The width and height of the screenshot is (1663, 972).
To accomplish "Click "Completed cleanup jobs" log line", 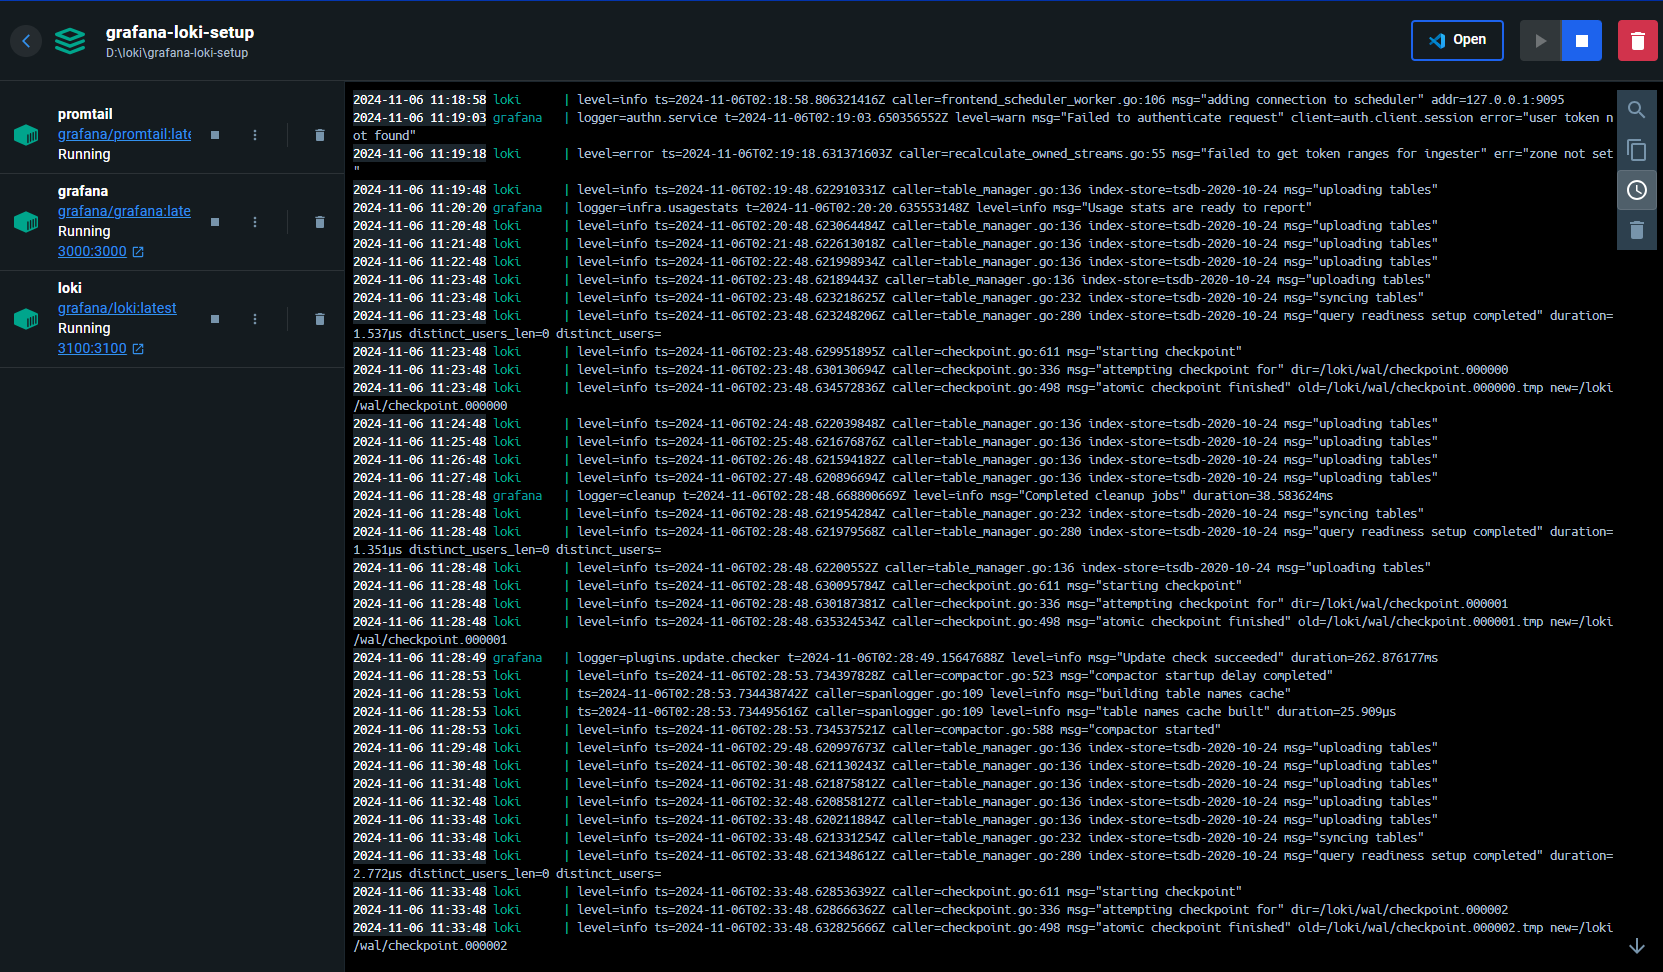I will (843, 496).
